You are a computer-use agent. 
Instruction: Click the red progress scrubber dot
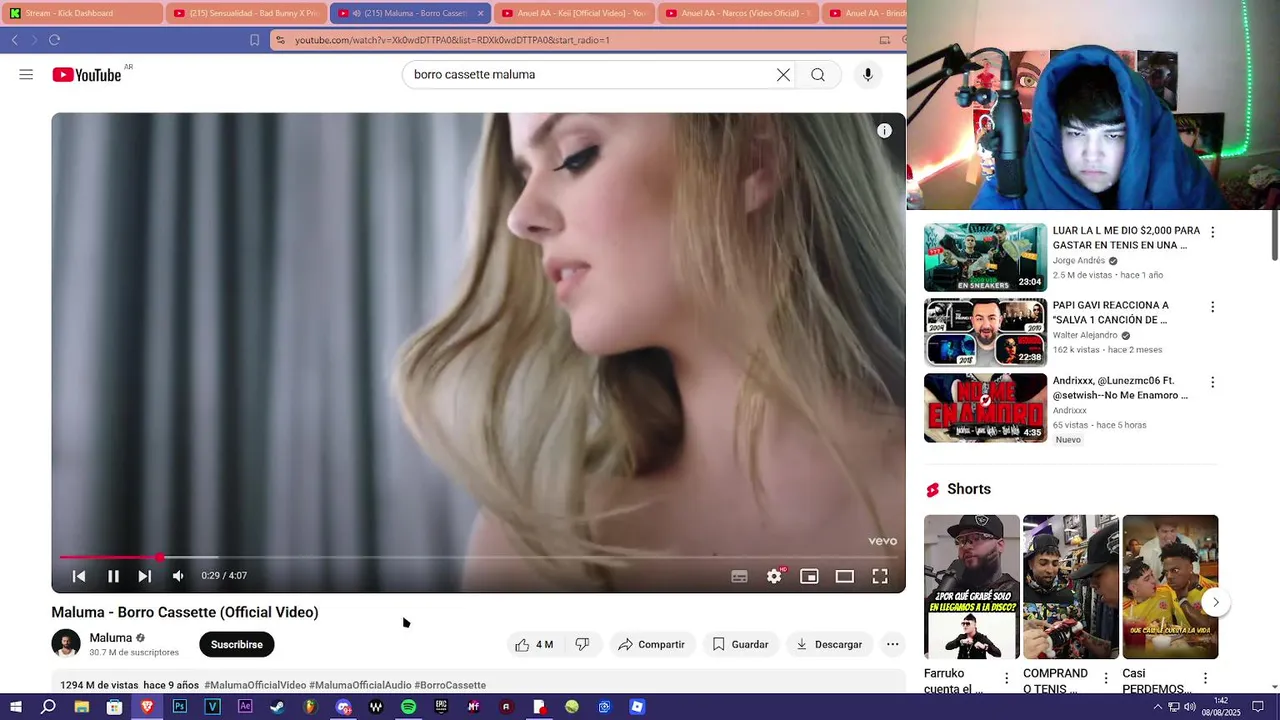pos(159,557)
